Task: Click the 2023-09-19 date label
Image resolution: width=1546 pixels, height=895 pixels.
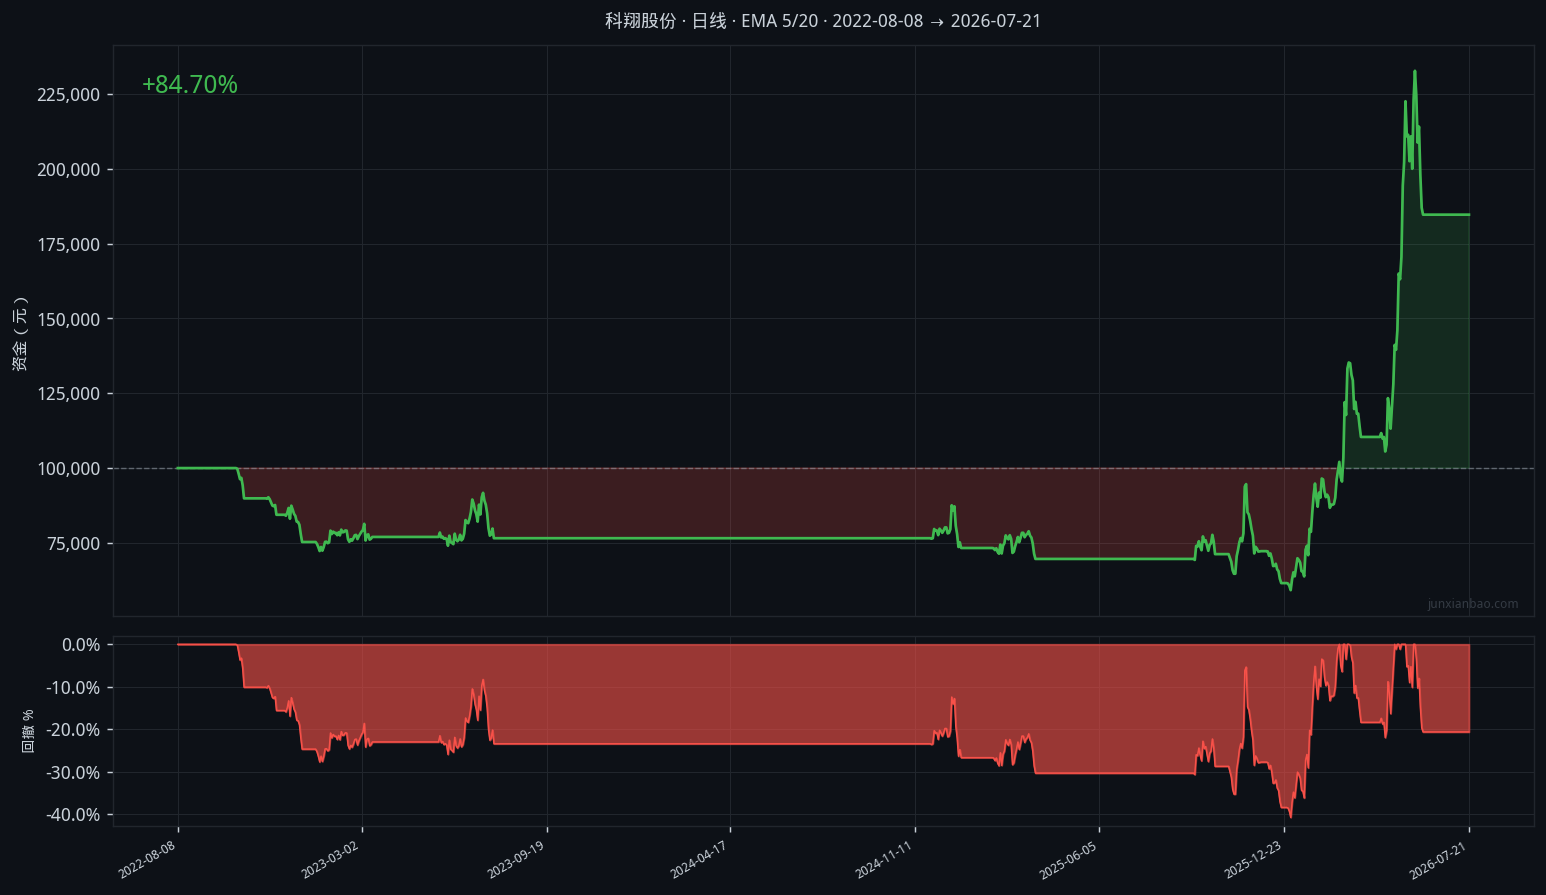Action: click(x=515, y=860)
